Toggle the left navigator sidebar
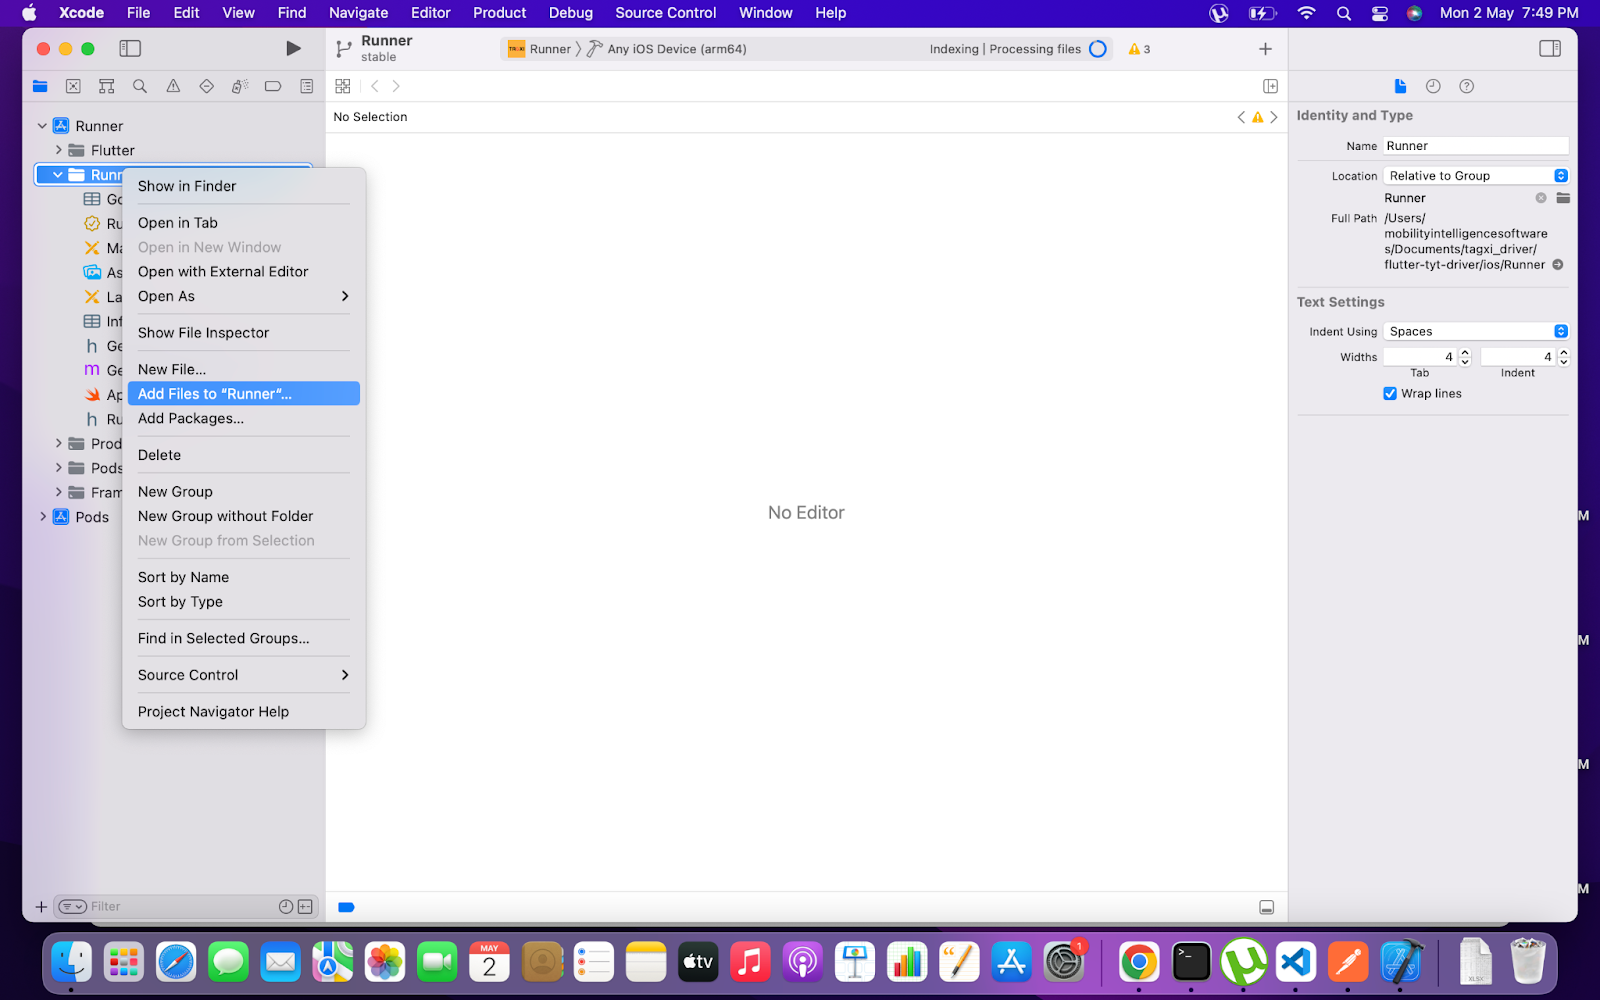This screenshot has height=1000, width=1600. coord(130,47)
